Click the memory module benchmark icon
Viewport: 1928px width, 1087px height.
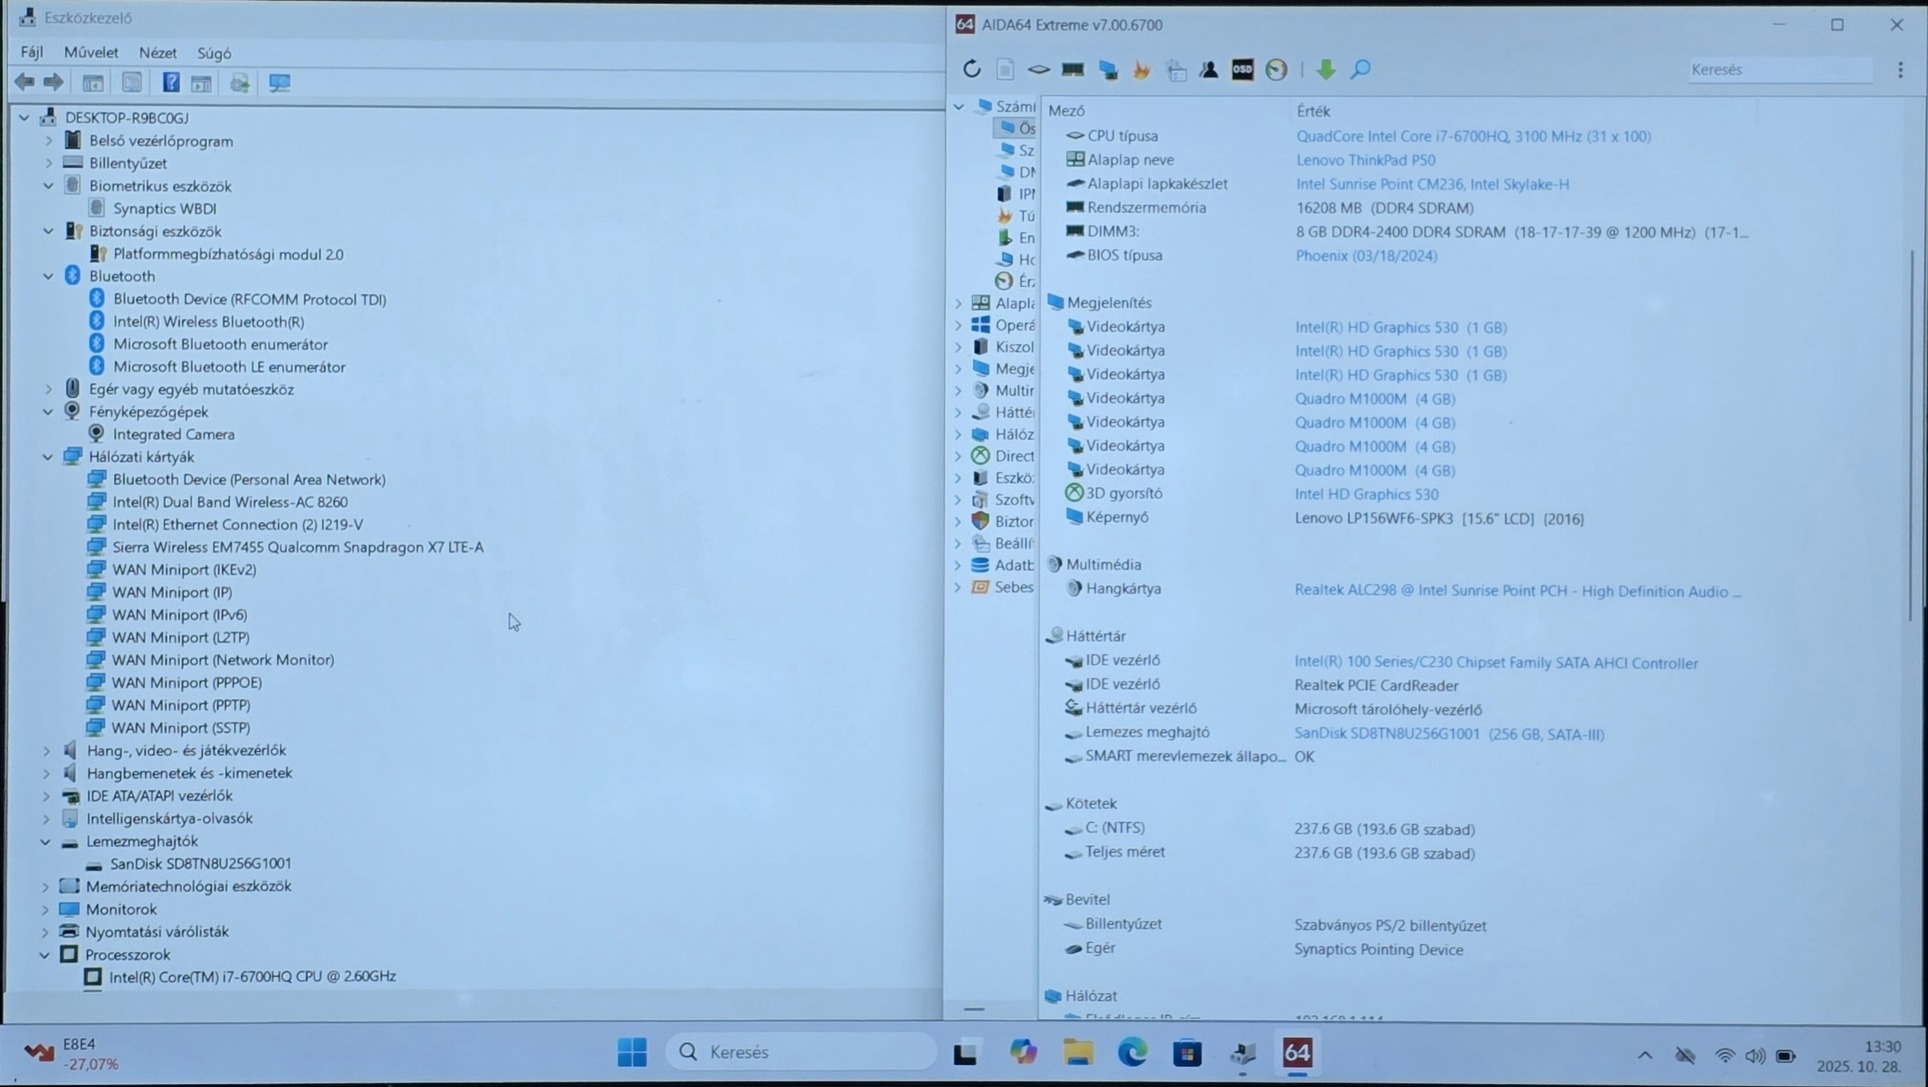point(1072,69)
